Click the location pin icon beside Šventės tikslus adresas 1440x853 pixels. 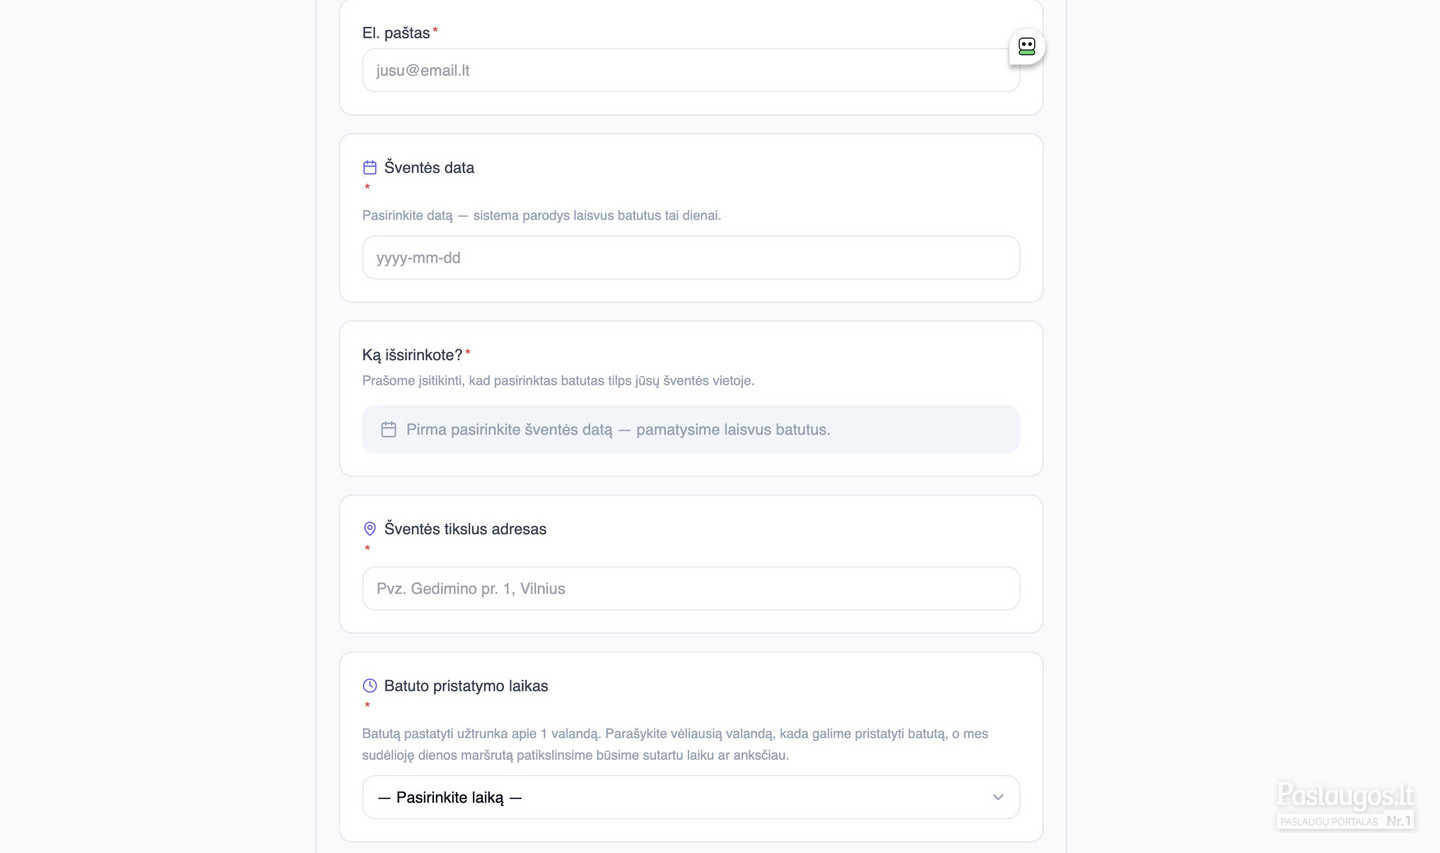tap(370, 529)
